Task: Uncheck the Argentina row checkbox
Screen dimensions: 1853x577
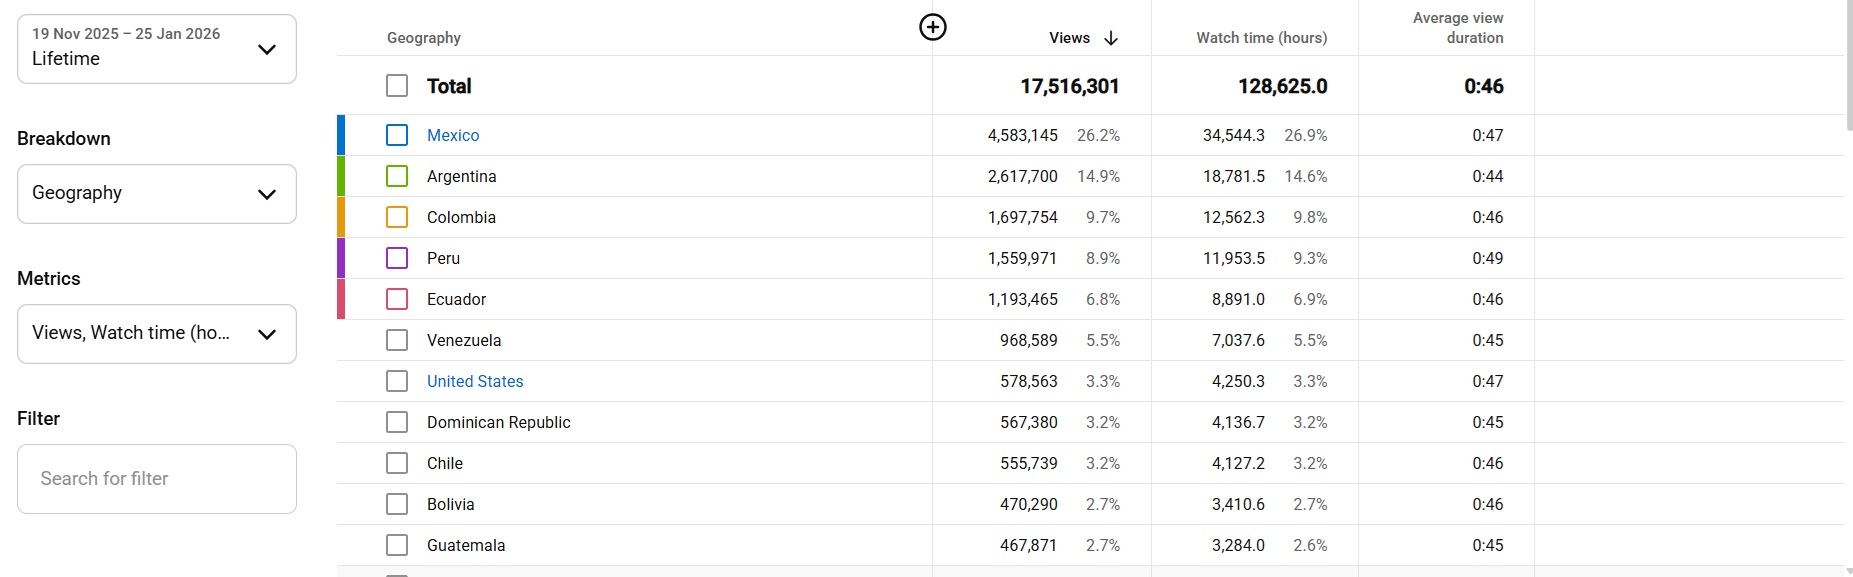Action: 397,176
